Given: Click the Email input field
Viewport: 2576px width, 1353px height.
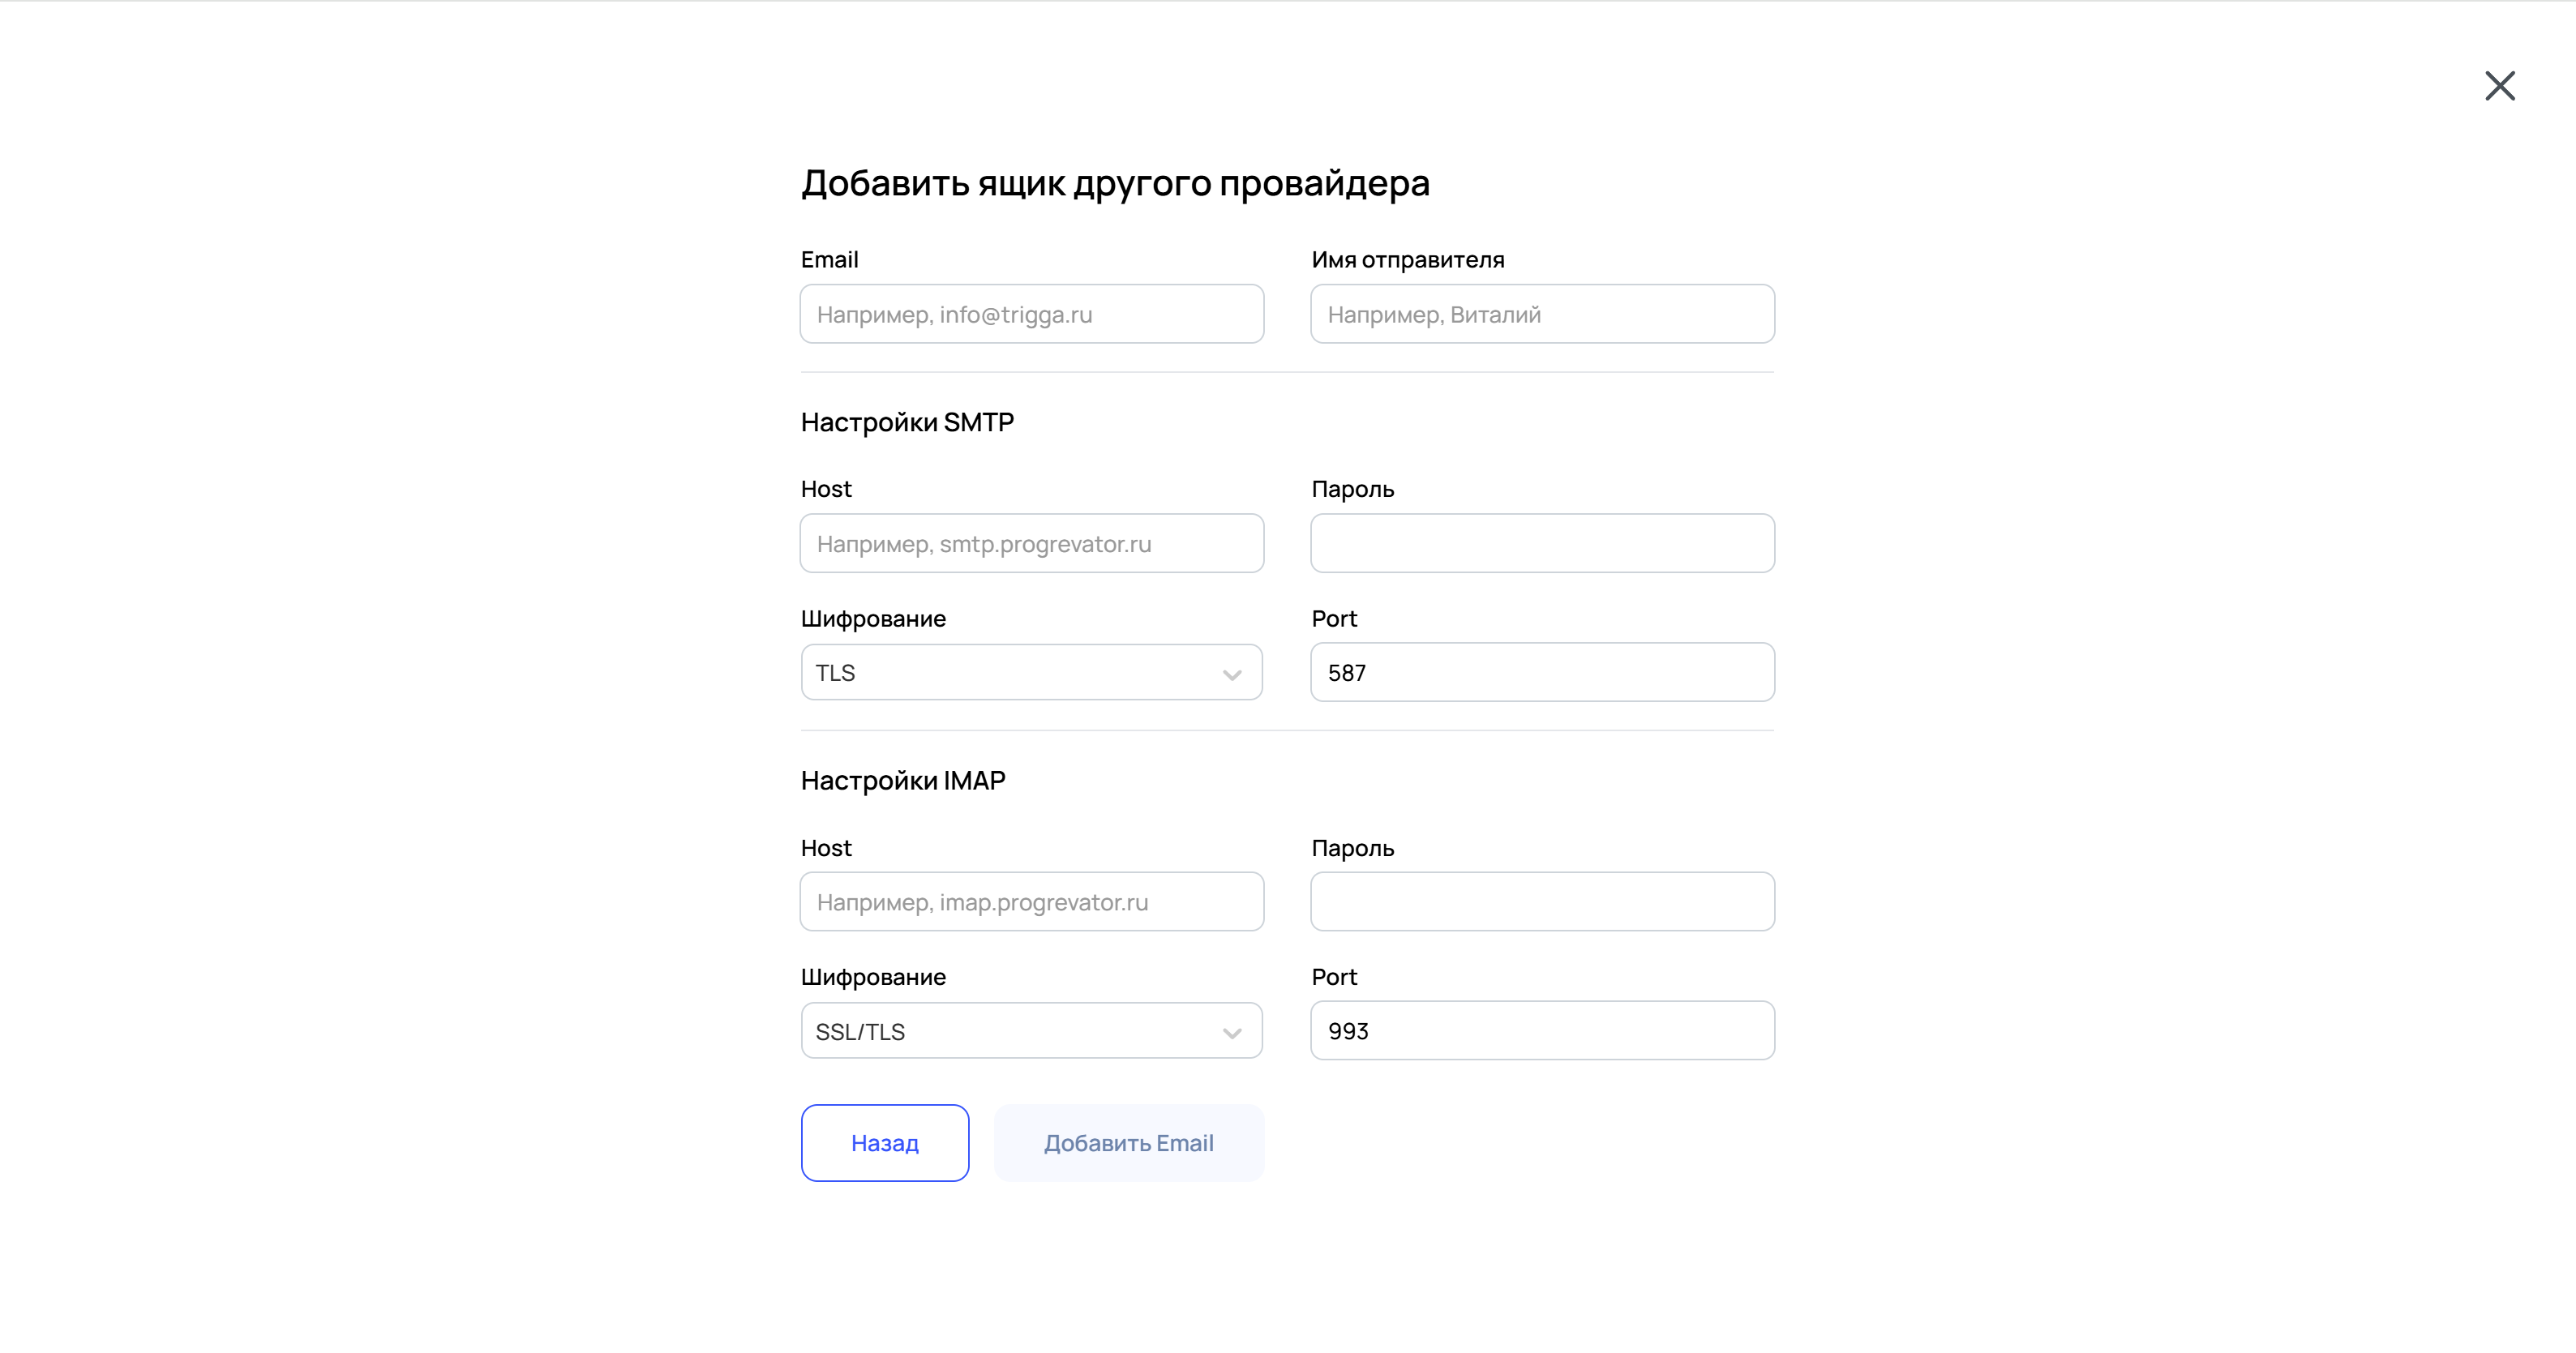Looking at the screenshot, I should coord(1031,314).
